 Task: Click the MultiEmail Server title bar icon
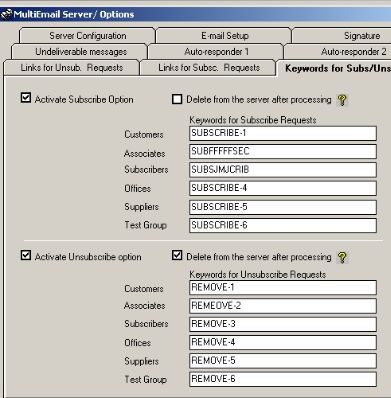coord(6,14)
